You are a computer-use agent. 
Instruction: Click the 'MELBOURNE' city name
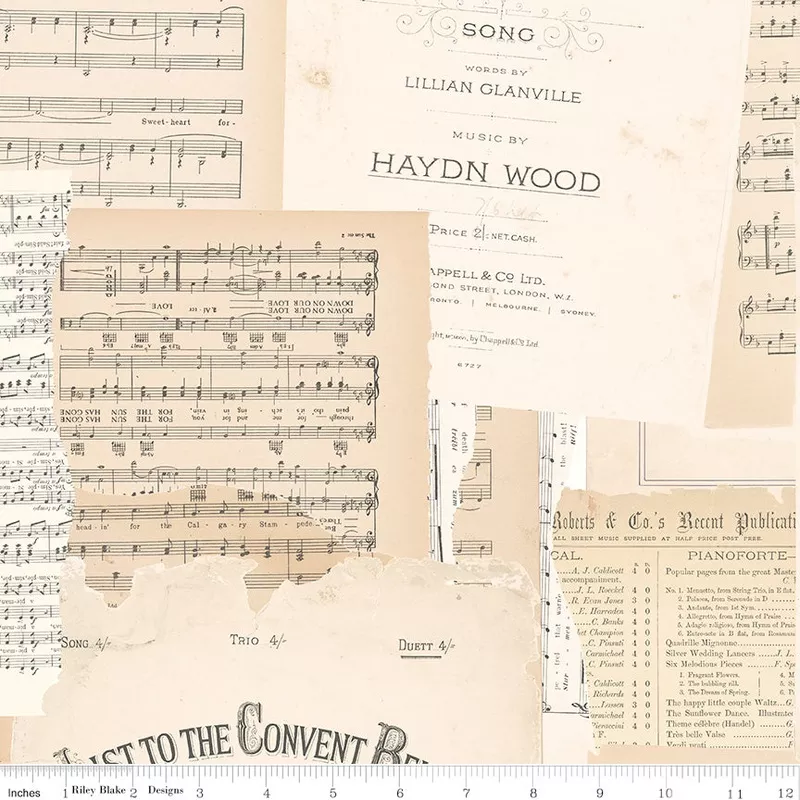[x=512, y=306]
